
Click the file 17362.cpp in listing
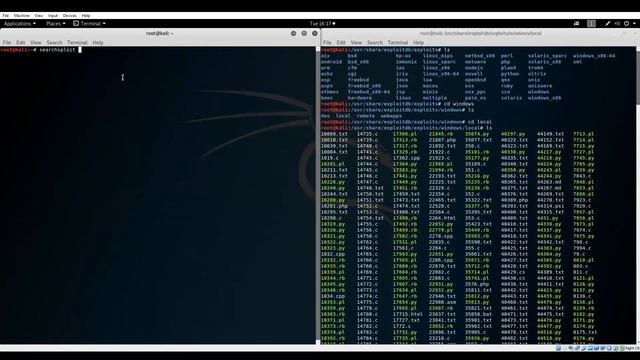[x=407, y=158]
